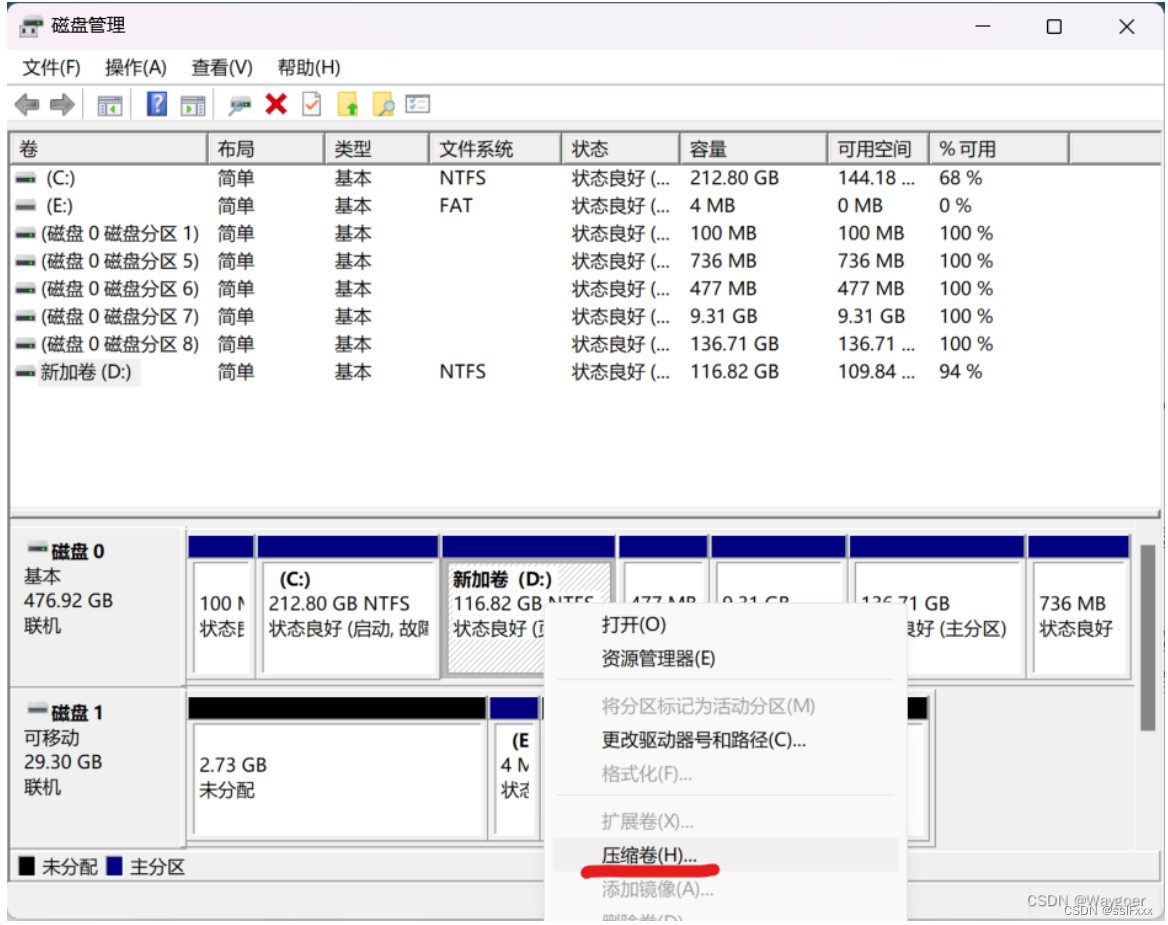Open the 查看(V) menu
Viewport: 1168px width, 925px height.
[x=222, y=68]
